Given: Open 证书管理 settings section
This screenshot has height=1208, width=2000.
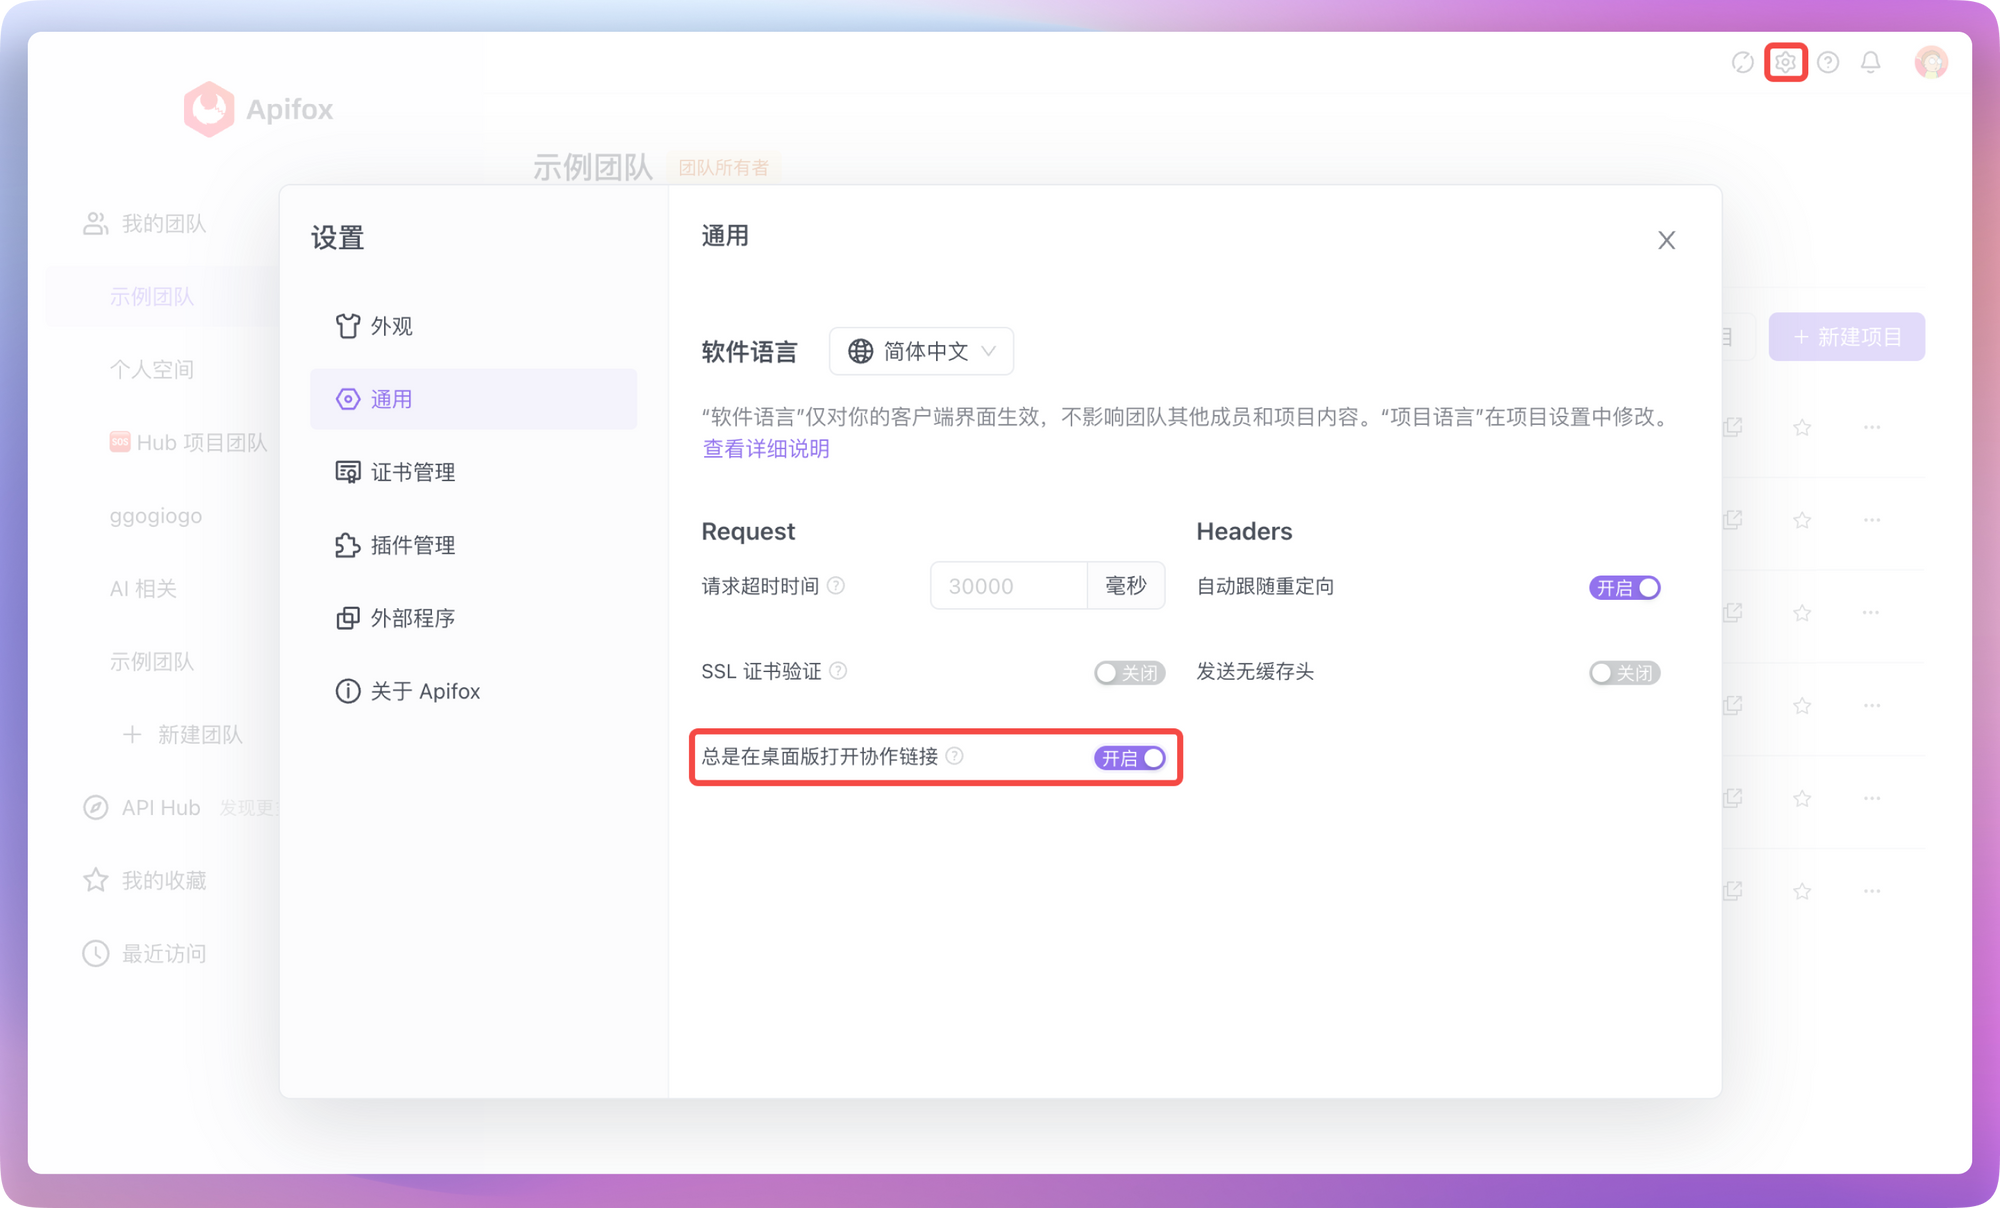Looking at the screenshot, I should pos(473,472).
